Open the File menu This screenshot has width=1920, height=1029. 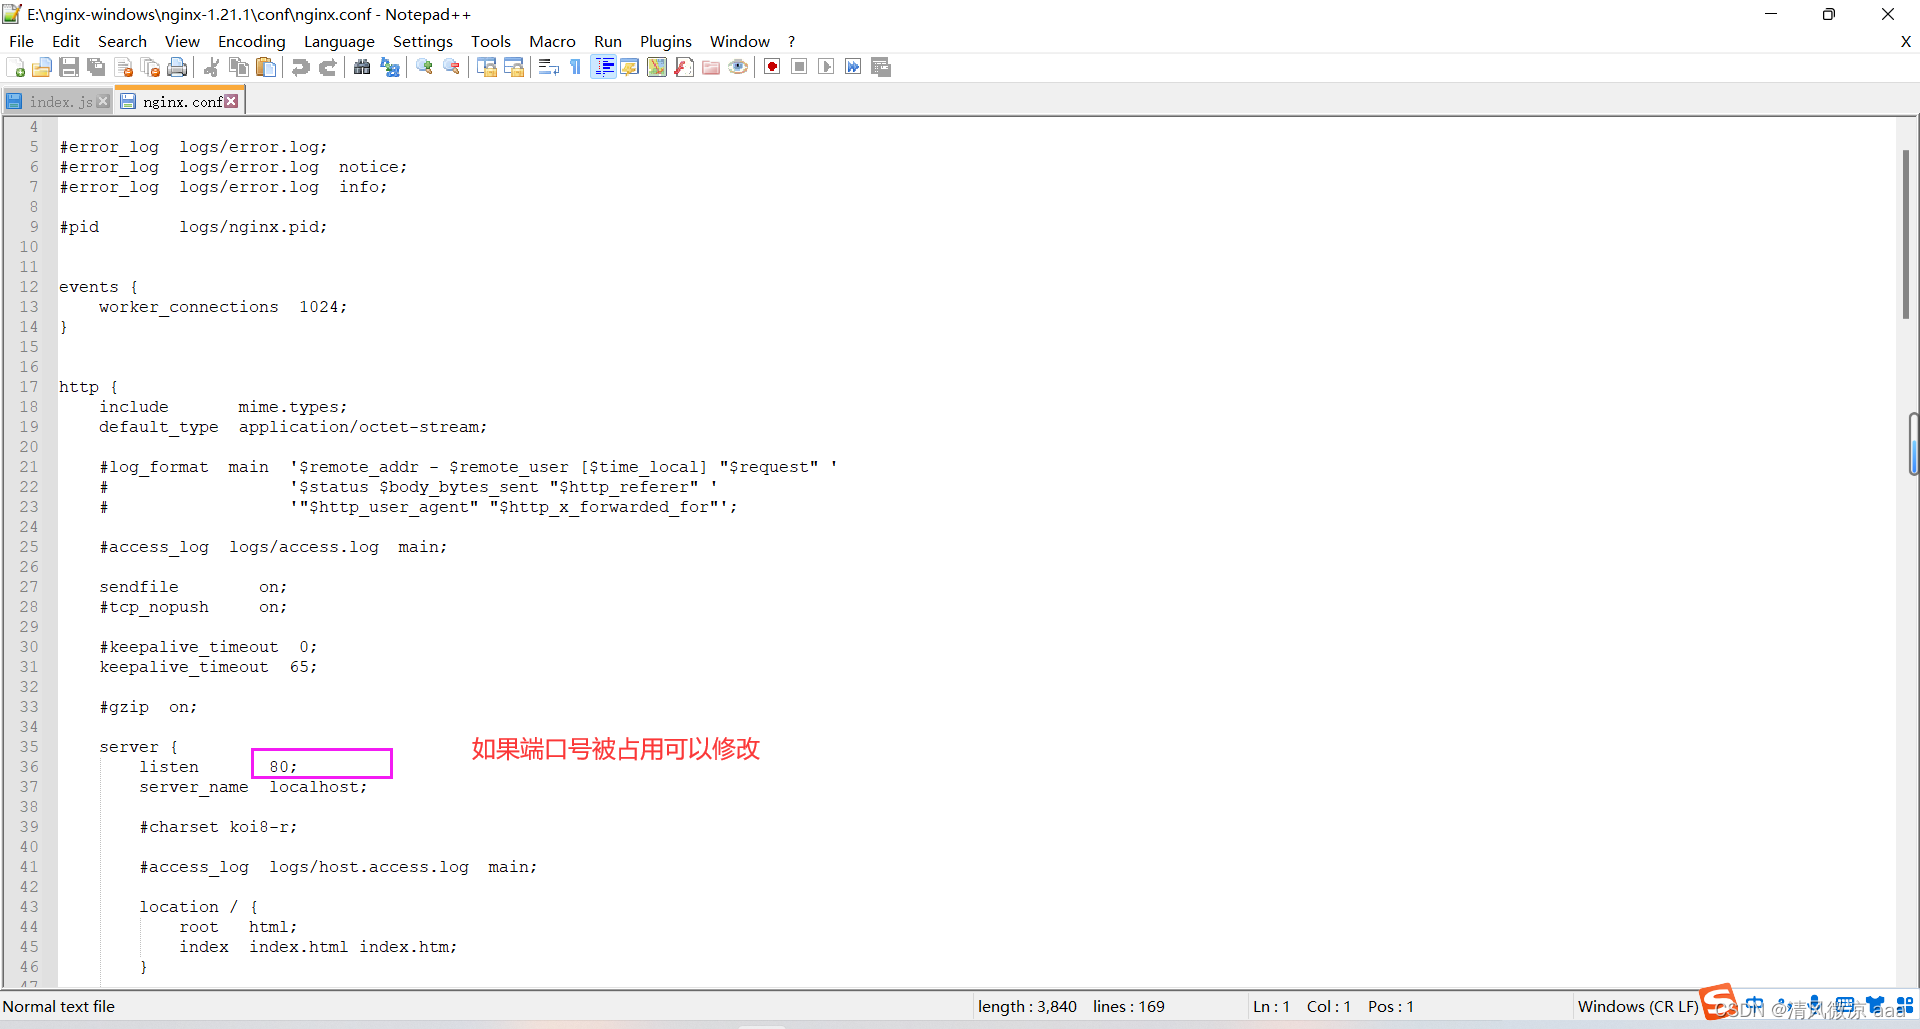pyautogui.click(x=21, y=41)
